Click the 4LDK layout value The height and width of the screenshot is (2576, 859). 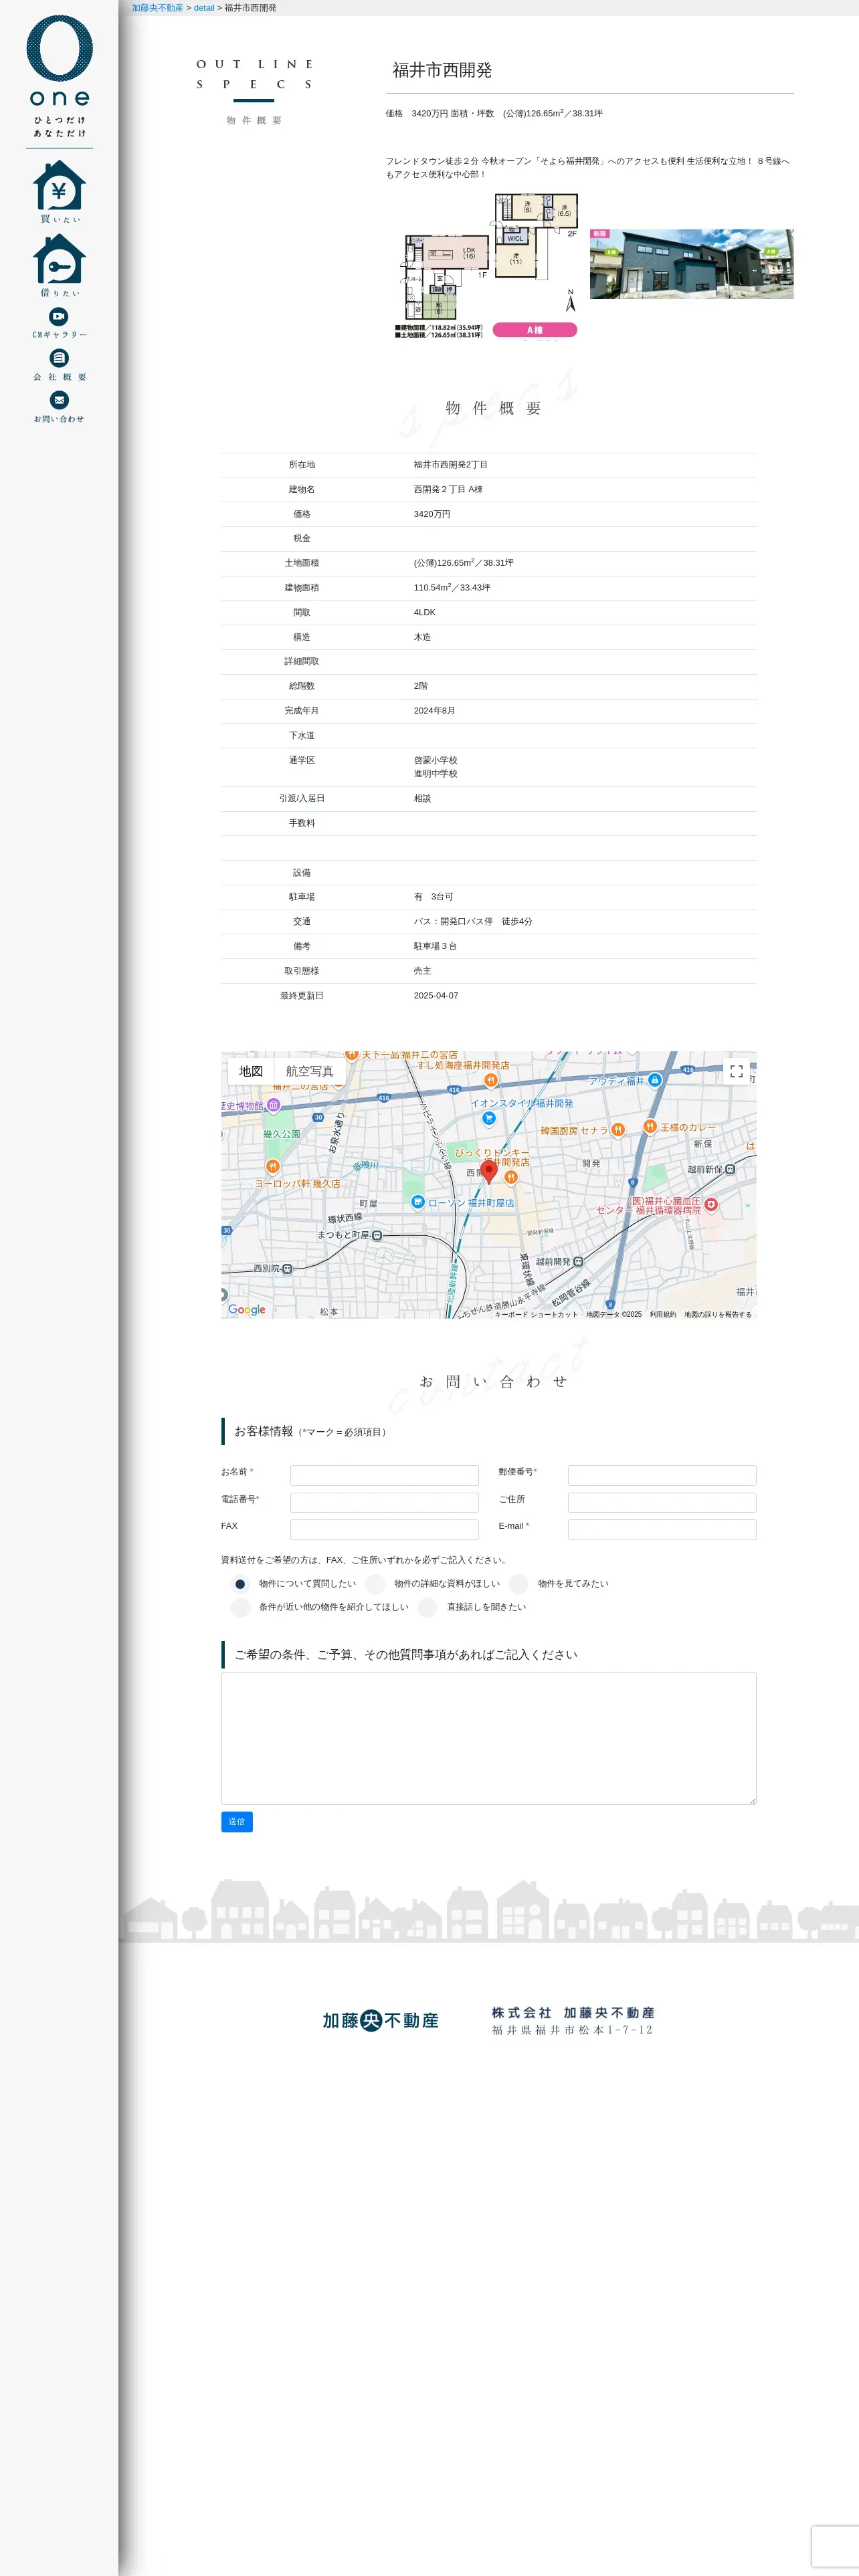point(425,613)
